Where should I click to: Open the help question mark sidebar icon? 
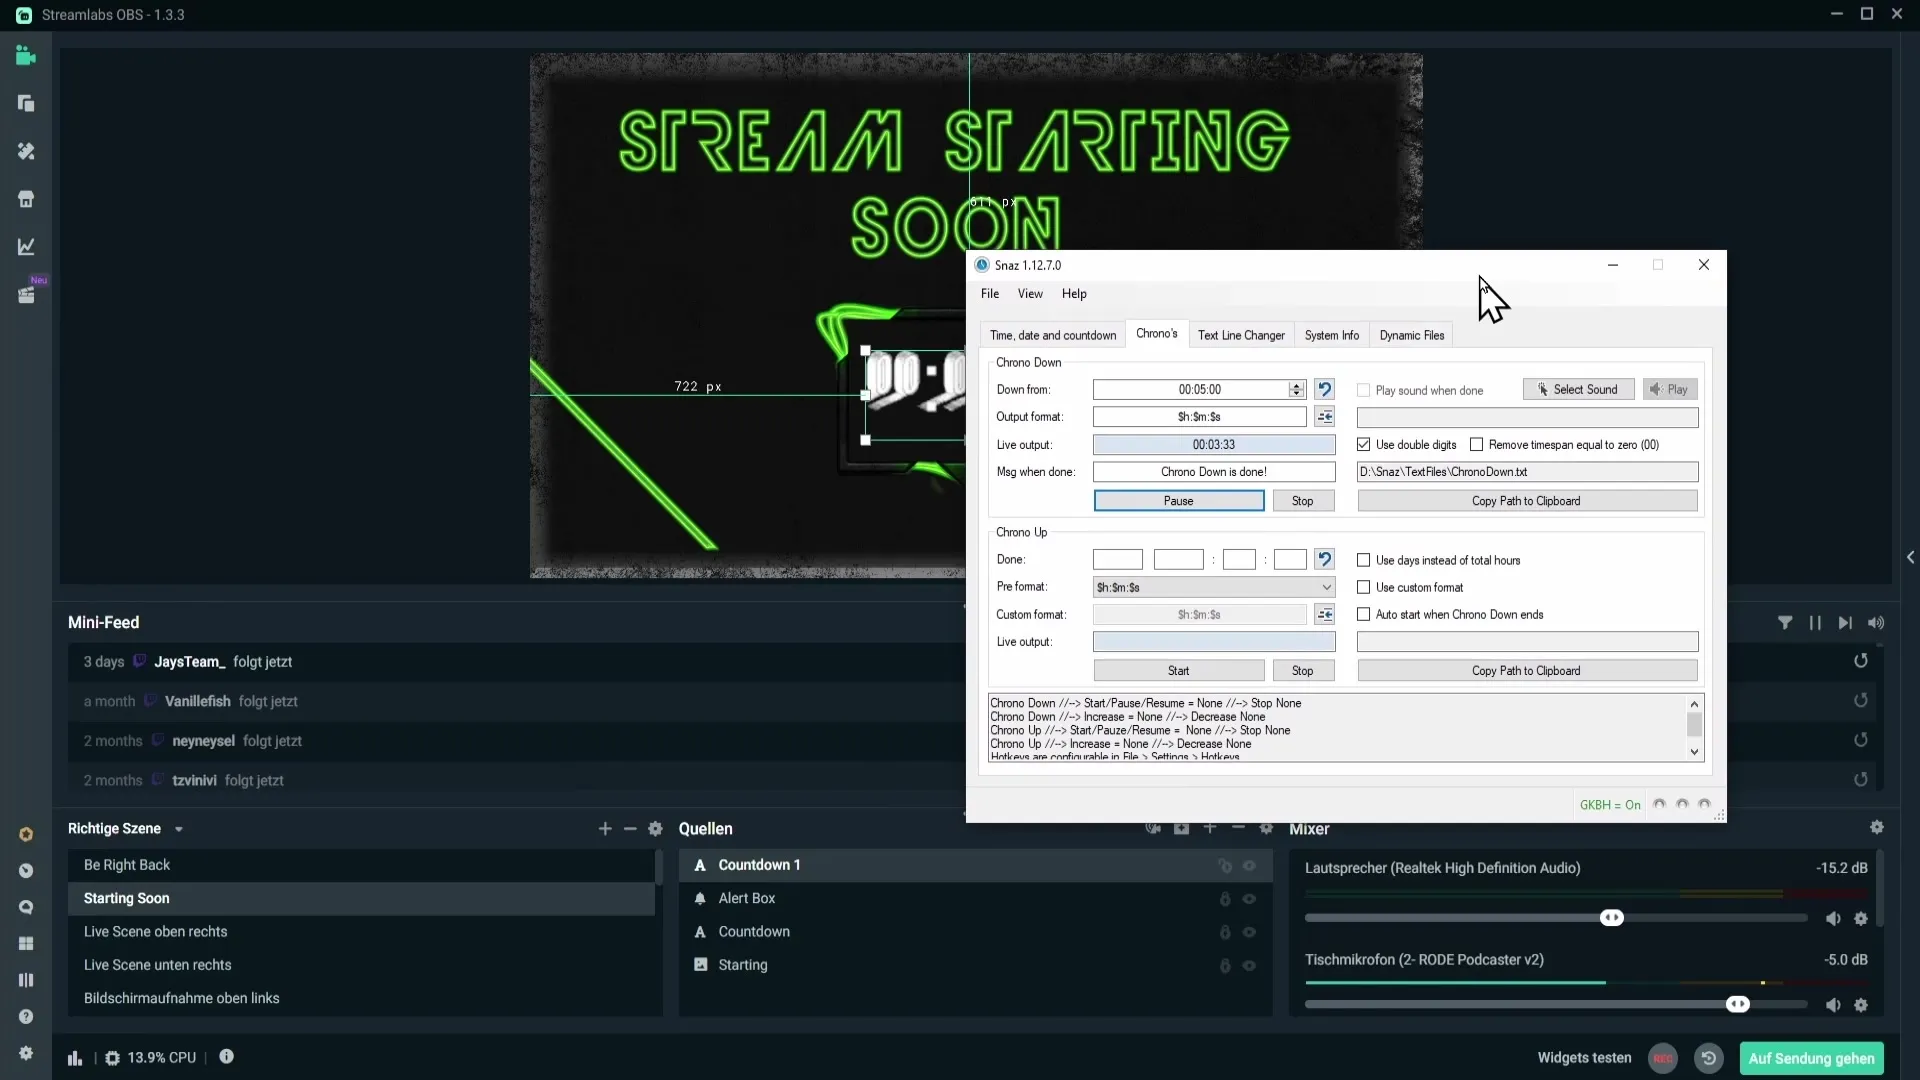point(26,1017)
